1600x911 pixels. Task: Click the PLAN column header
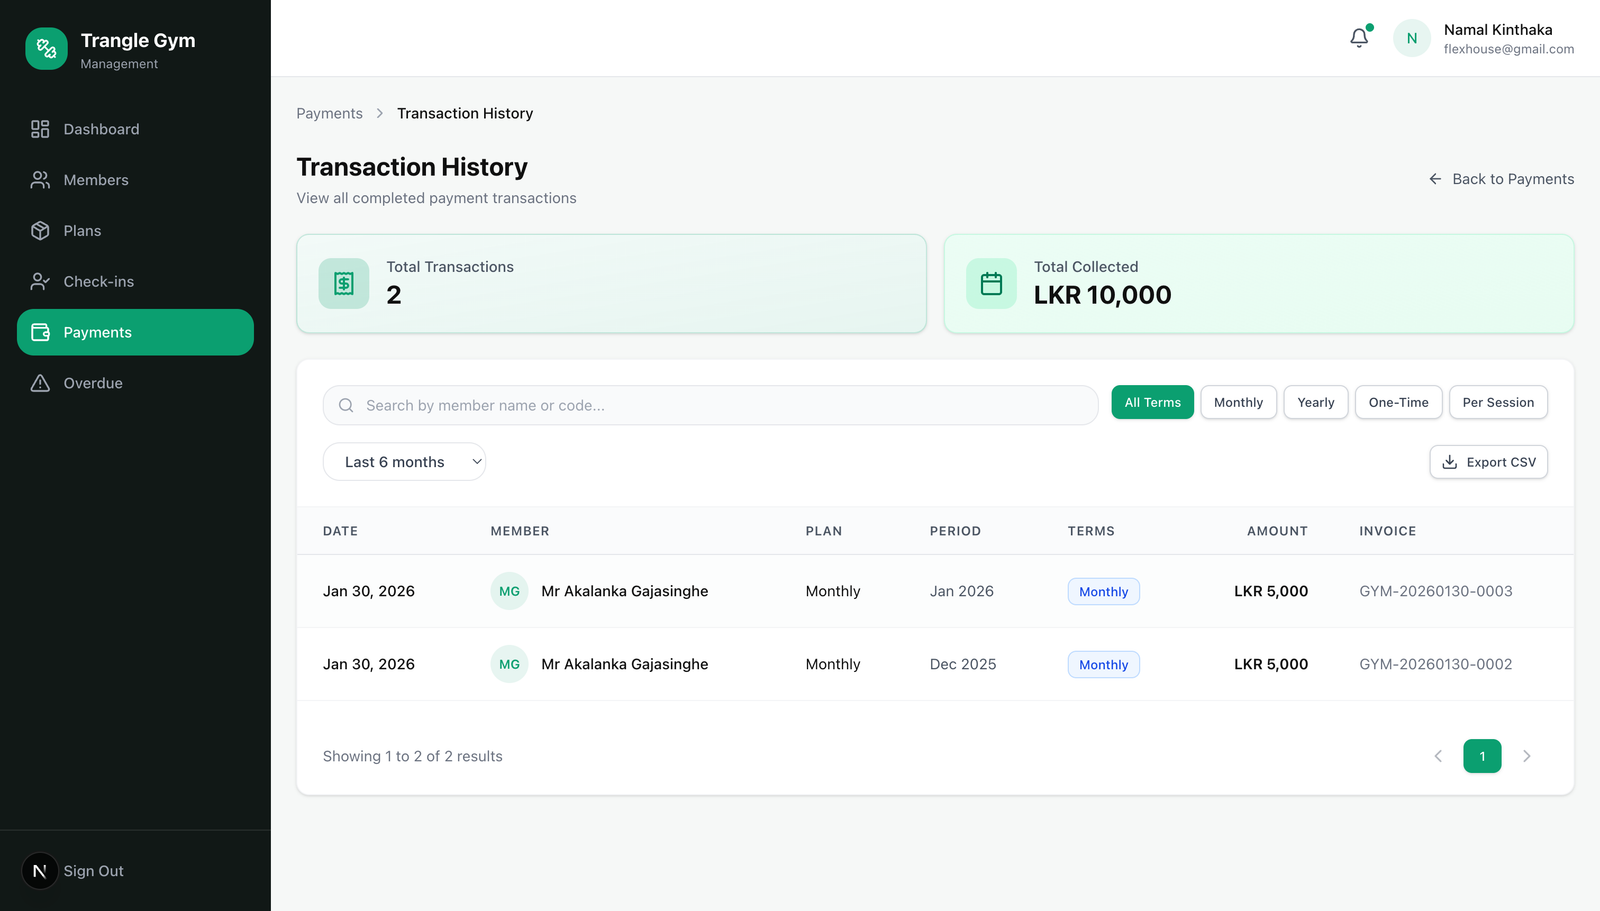(824, 531)
